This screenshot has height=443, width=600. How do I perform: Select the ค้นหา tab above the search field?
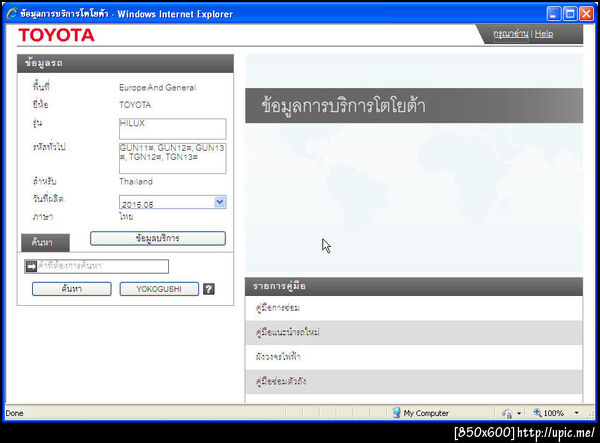(x=45, y=243)
